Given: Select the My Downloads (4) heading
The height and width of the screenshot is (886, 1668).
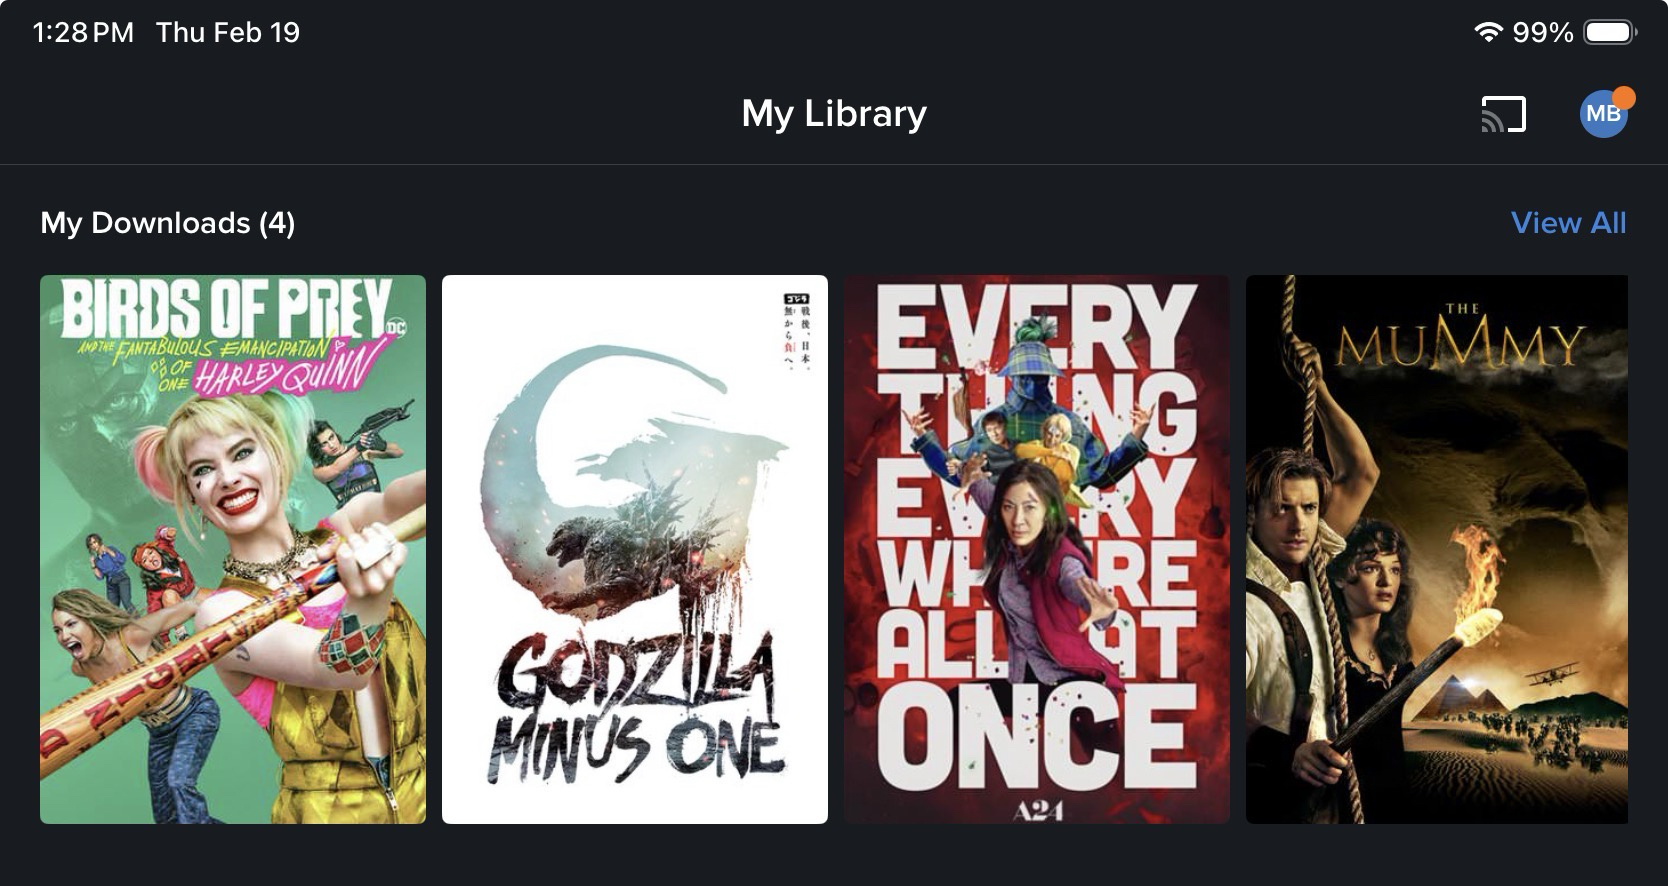Looking at the screenshot, I should click(168, 223).
